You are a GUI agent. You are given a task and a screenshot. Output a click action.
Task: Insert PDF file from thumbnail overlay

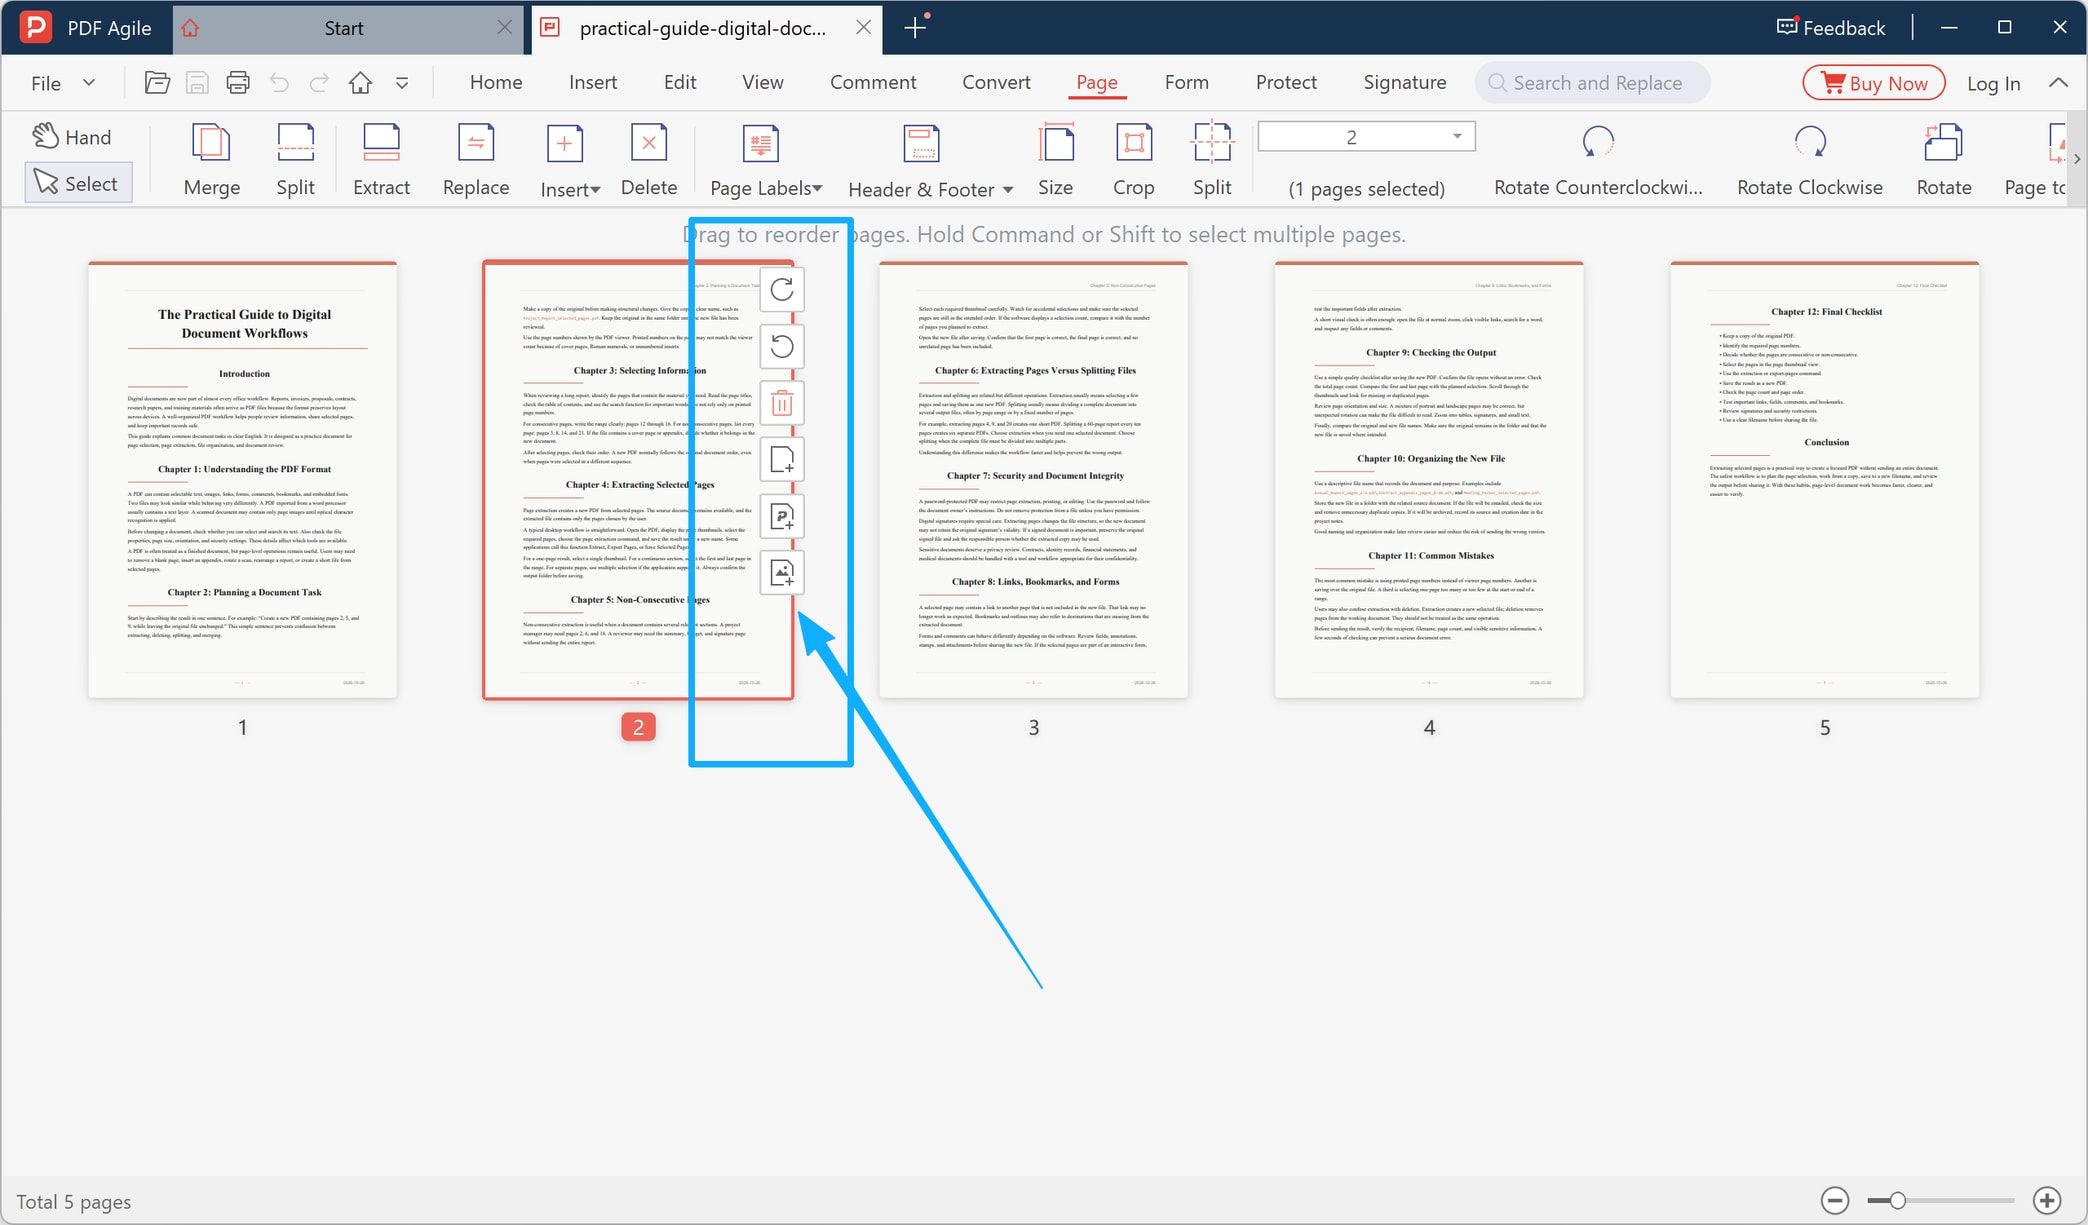click(x=782, y=517)
